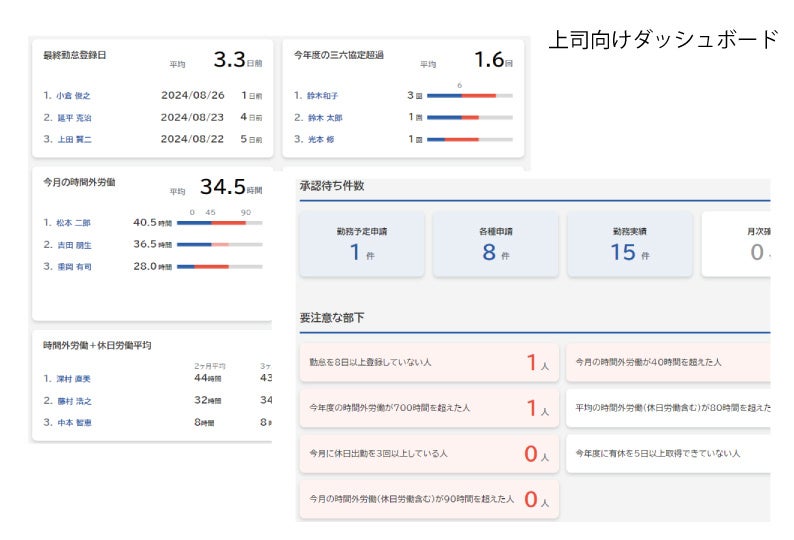Open 平均の時間外労働が80時間を超えた card
The width and height of the screenshot is (794, 540).
pyautogui.click(x=668, y=408)
